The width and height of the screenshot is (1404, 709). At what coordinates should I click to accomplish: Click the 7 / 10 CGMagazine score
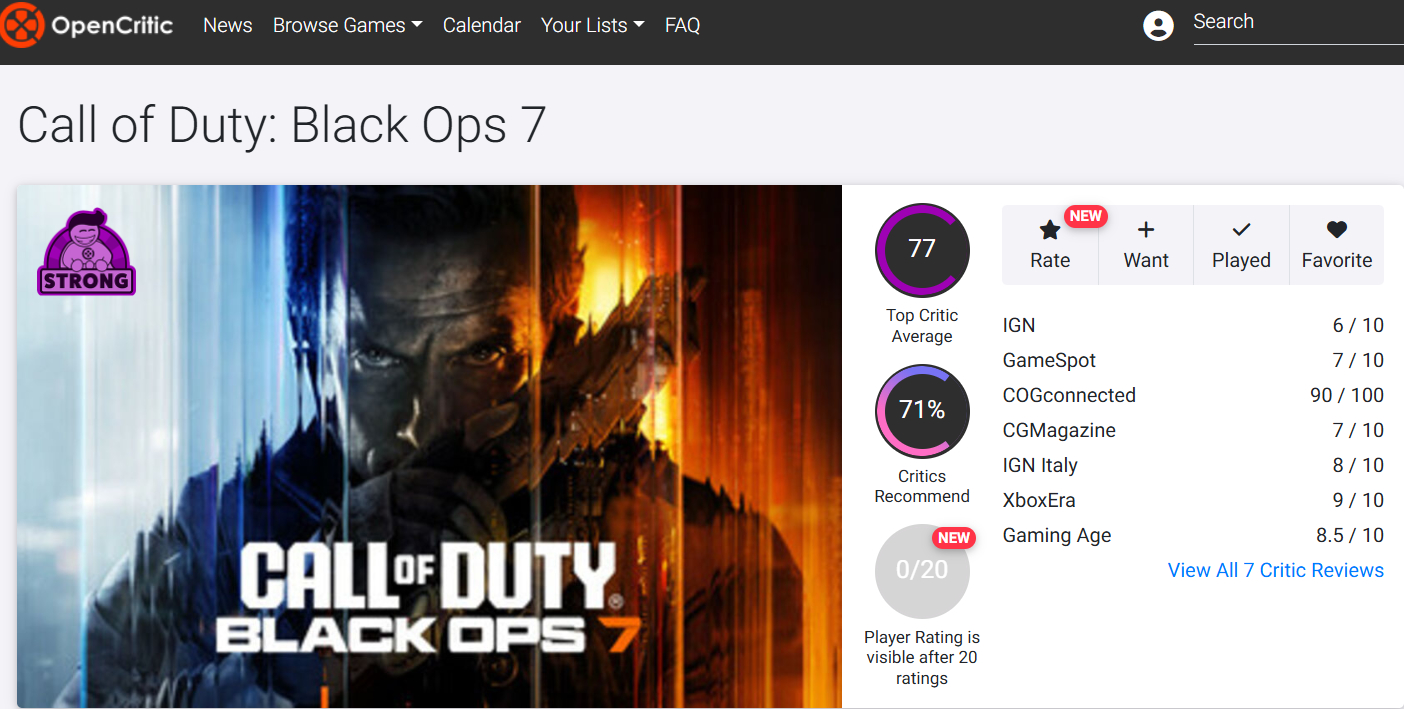[1358, 430]
